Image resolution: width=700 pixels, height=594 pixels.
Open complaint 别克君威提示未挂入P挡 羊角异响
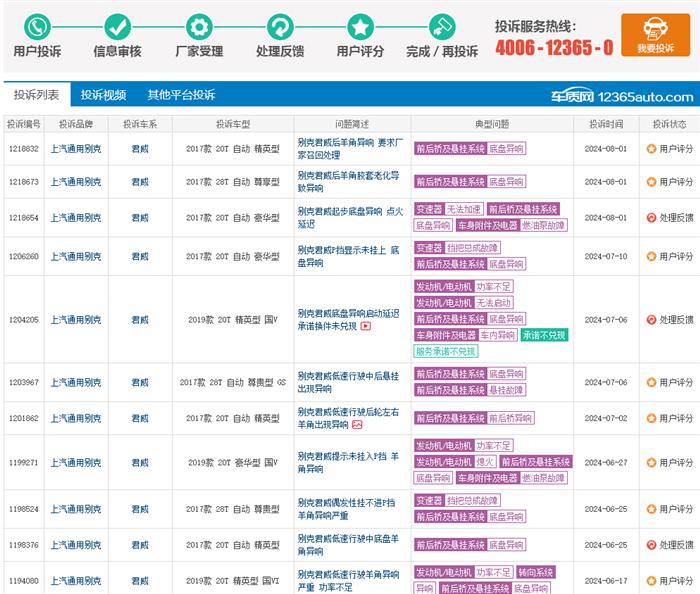[348, 462]
